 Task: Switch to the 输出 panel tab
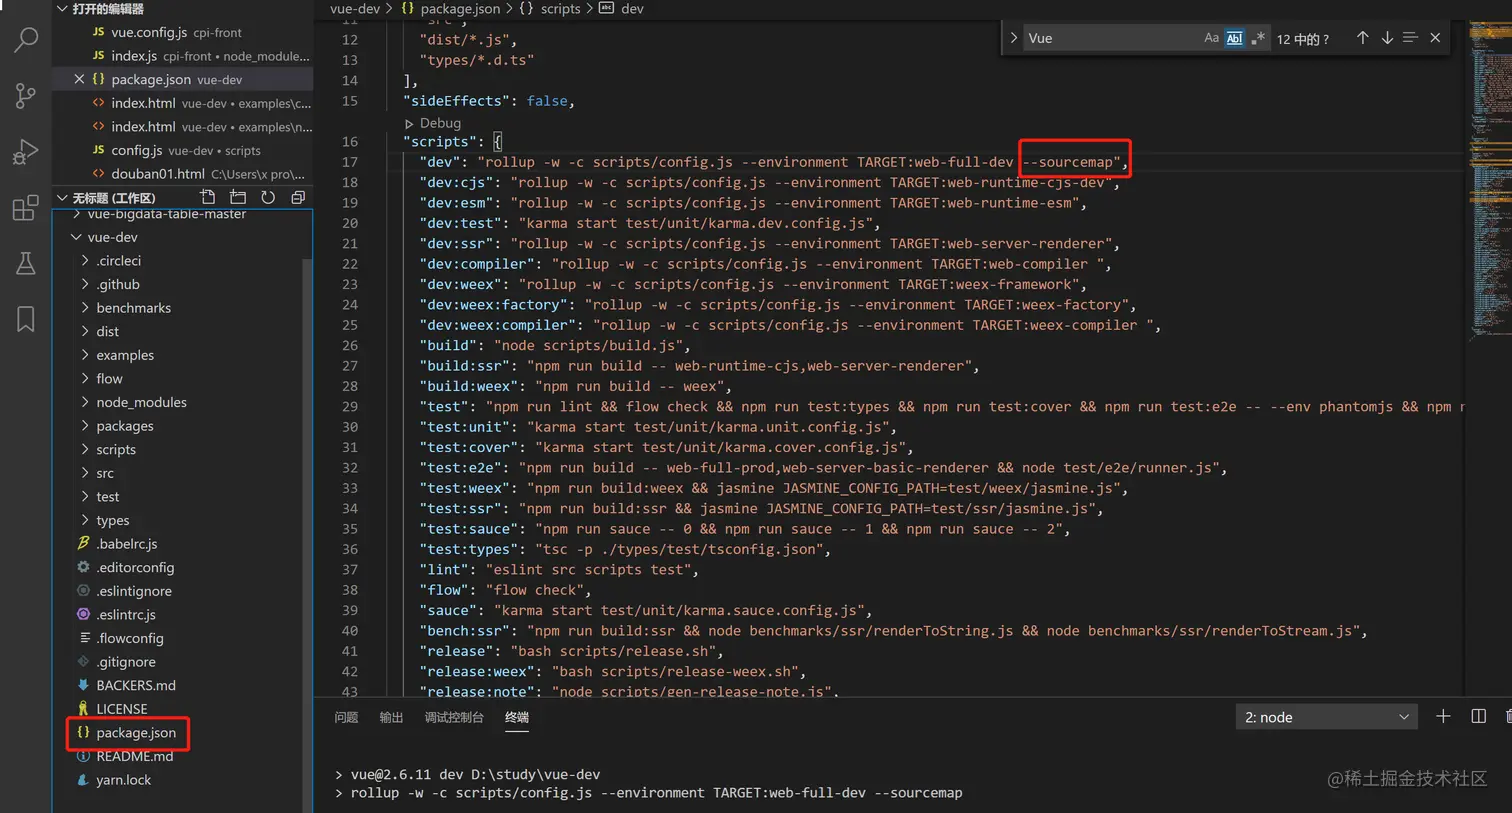click(x=391, y=717)
